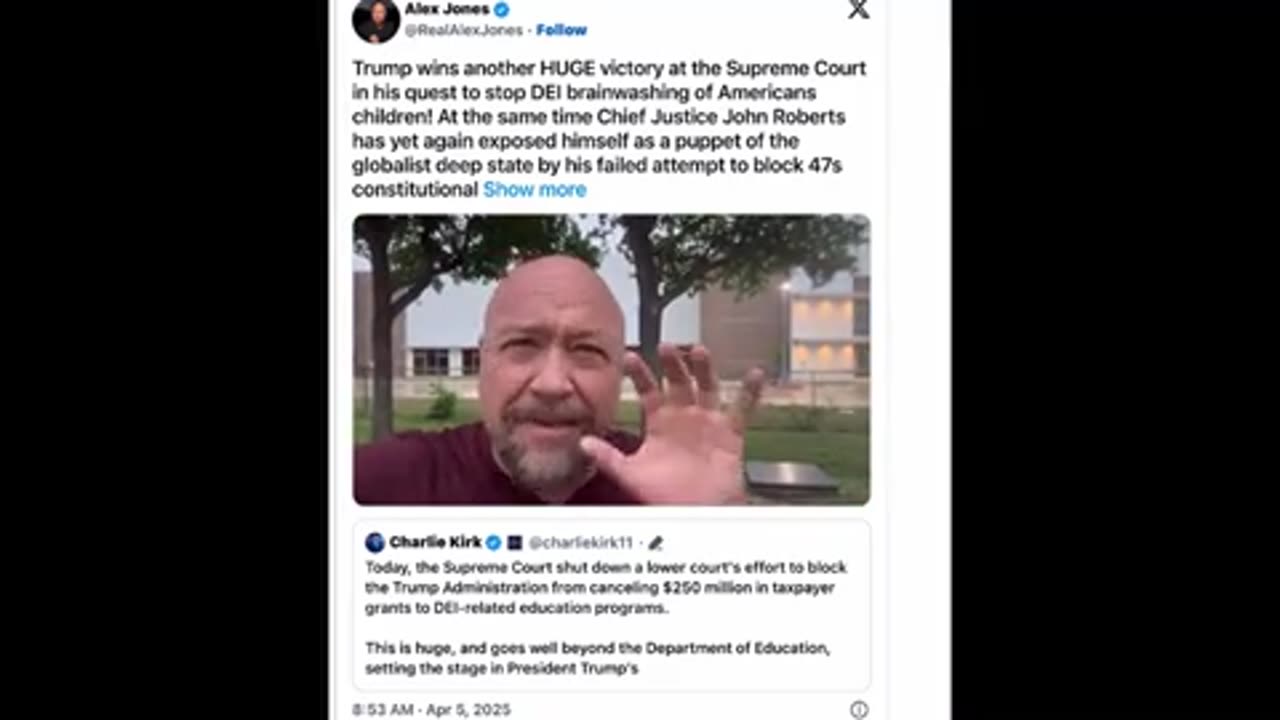Open the Charlie Kirk display name
Image resolution: width=1280 pixels, height=720 pixels.
(x=435, y=543)
